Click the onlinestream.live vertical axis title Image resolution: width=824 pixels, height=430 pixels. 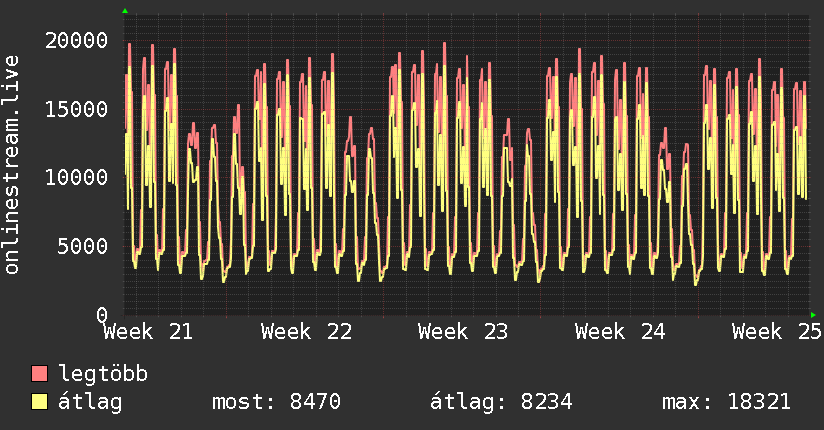pyautogui.click(x=11, y=165)
